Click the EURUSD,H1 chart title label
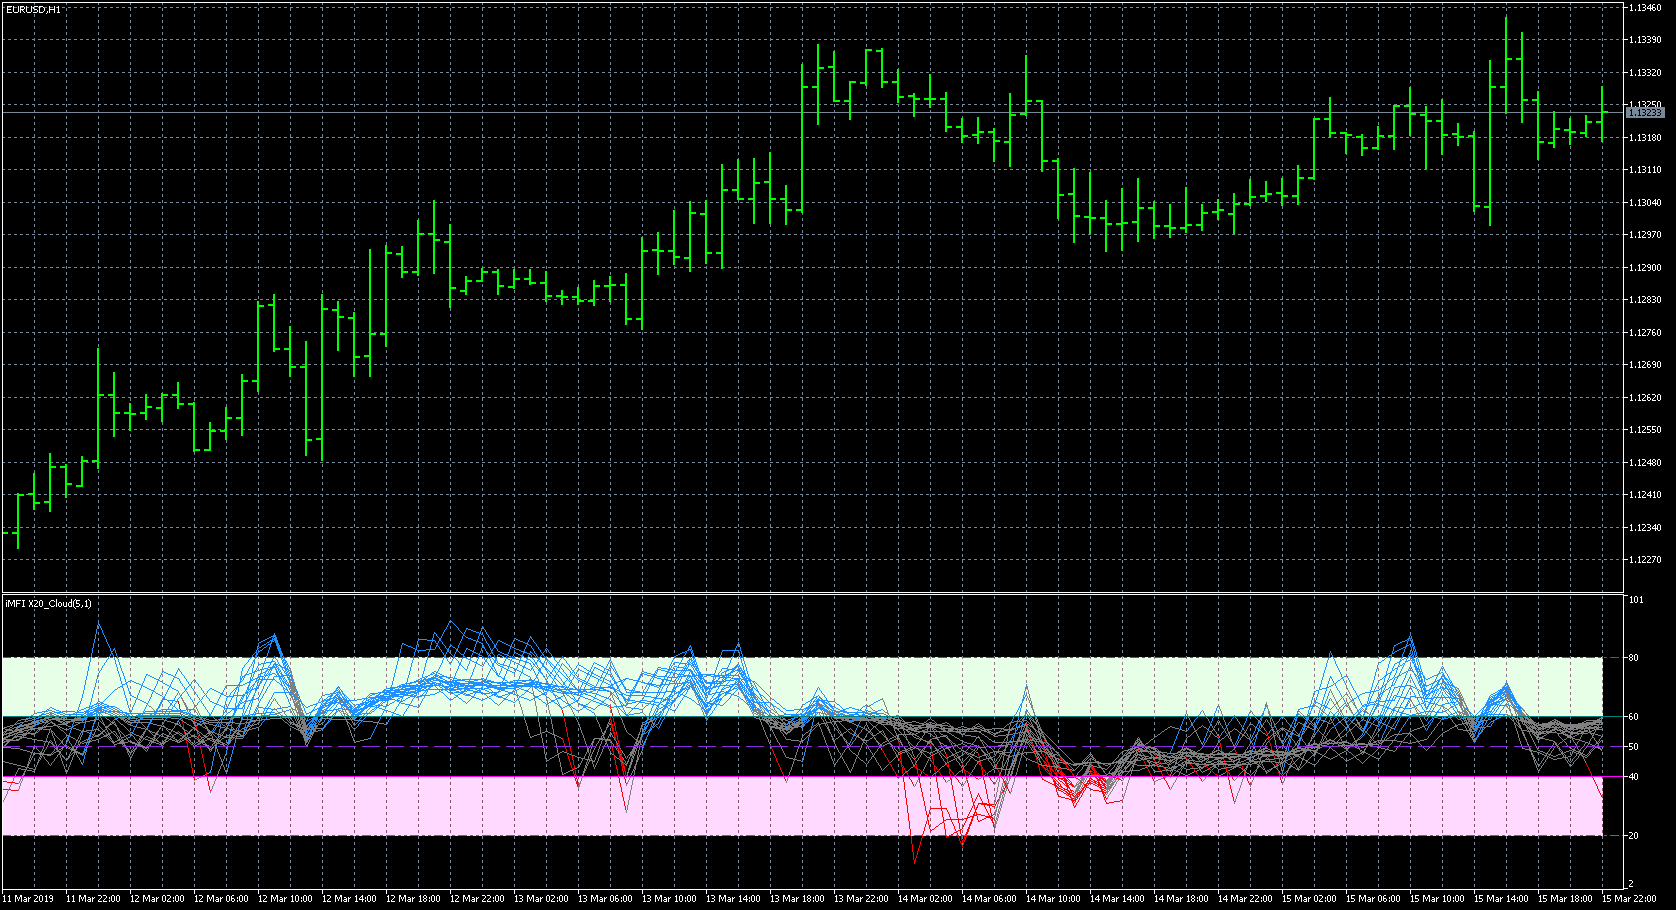This screenshot has width=1676, height=910. click(x=33, y=9)
